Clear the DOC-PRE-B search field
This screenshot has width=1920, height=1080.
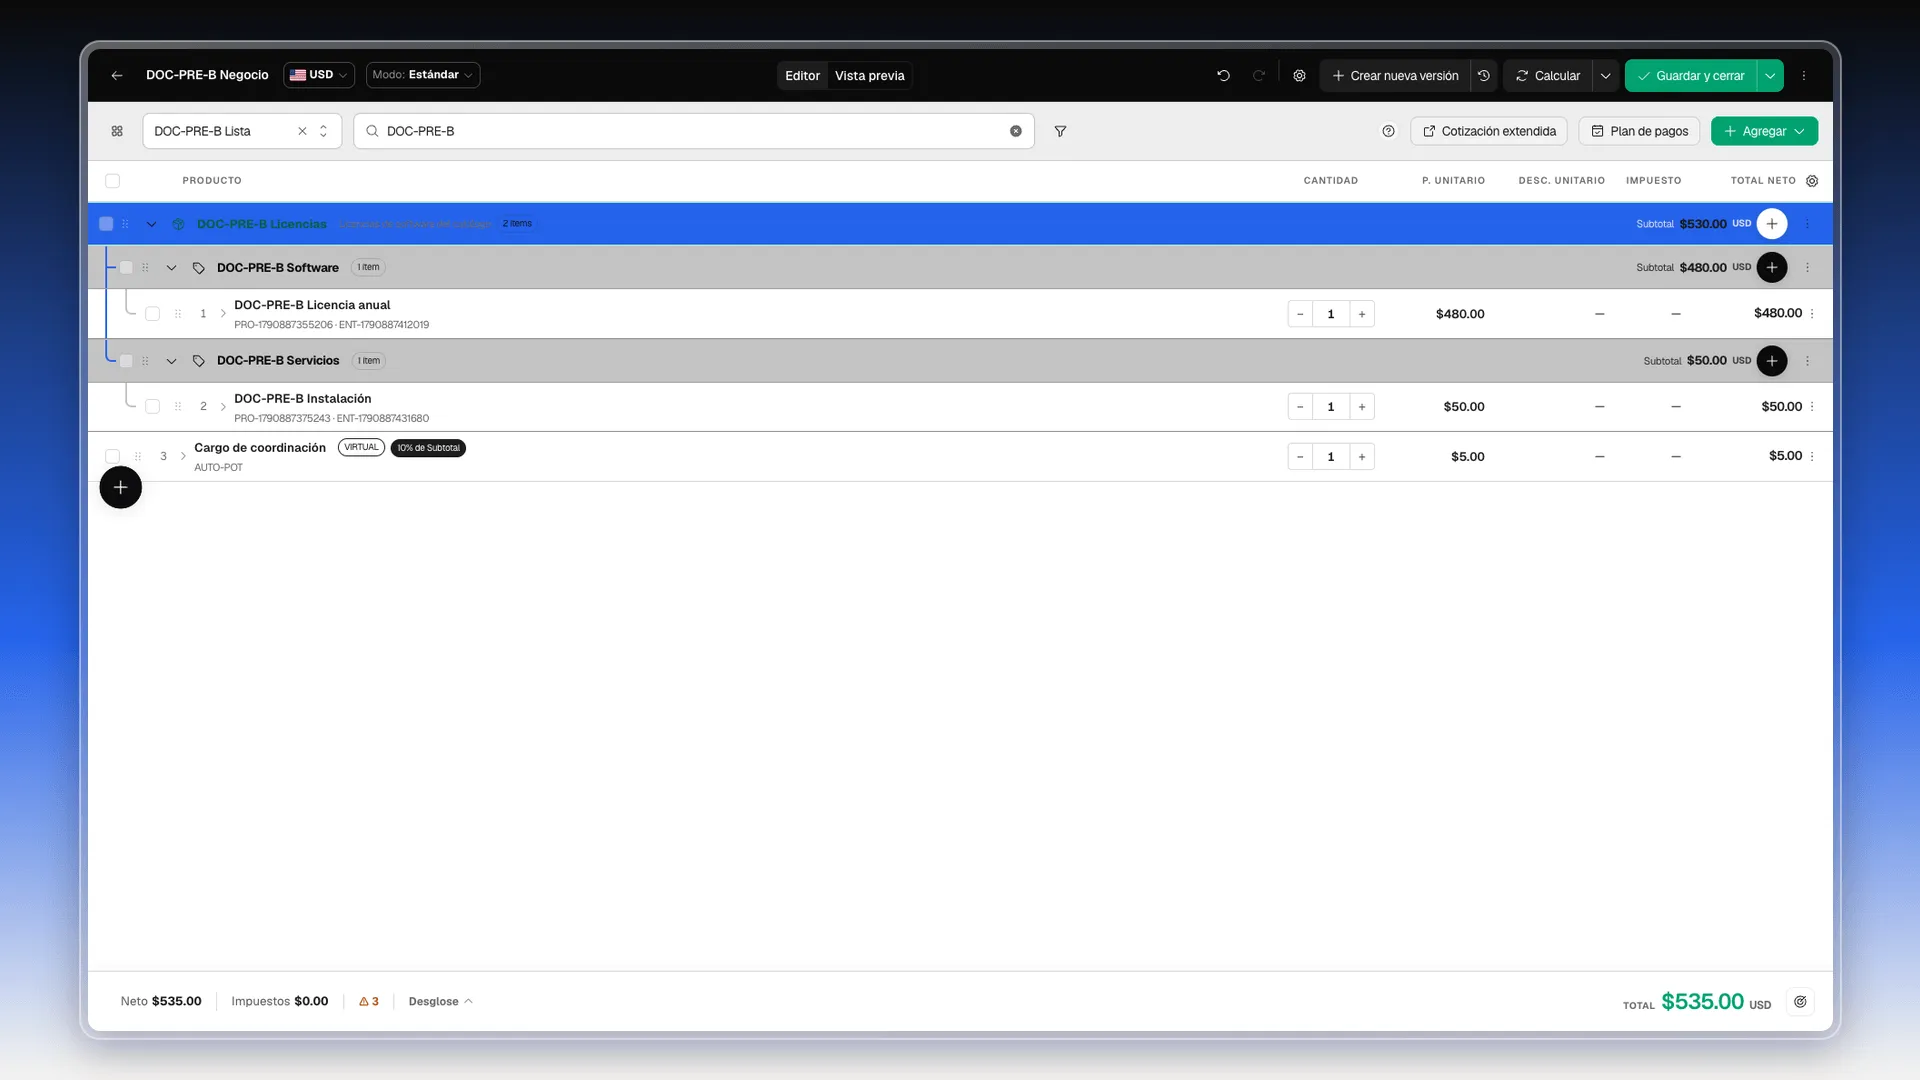[1016, 131]
